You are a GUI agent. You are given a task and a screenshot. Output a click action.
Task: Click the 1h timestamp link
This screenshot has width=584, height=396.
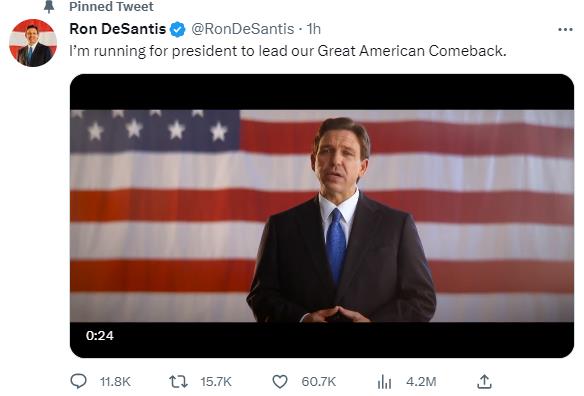[x=313, y=29]
